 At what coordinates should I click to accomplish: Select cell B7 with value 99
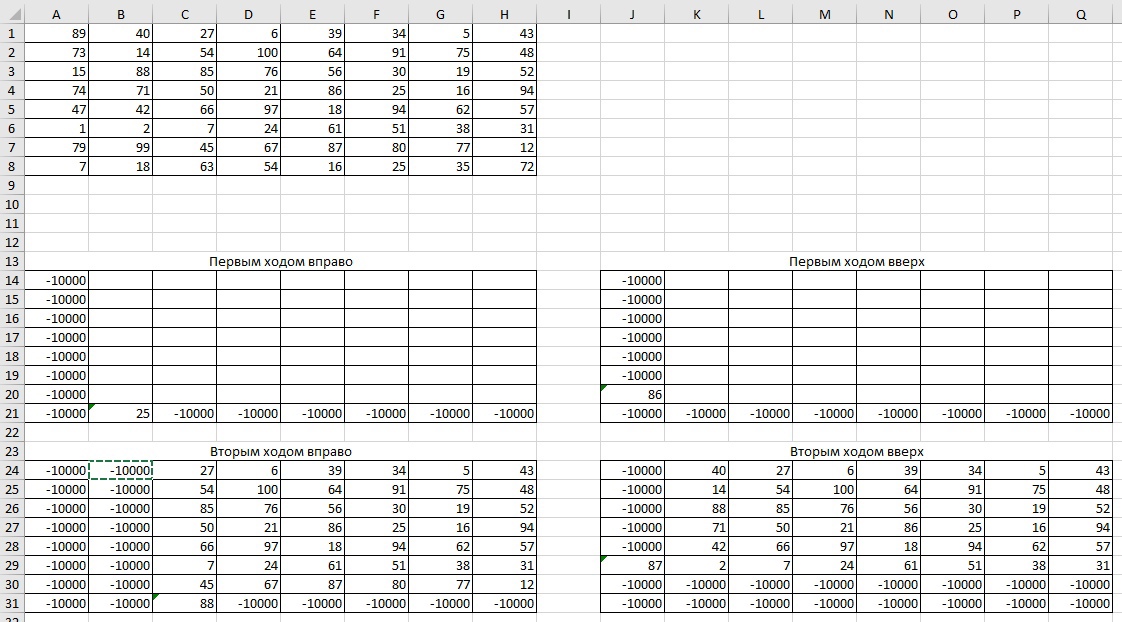pos(120,147)
